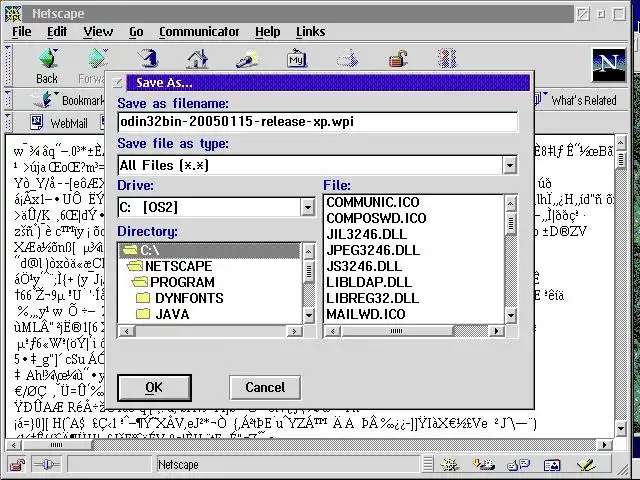This screenshot has height=480, width=640.
Task: Click the Save as filename field
Action: 318,122
